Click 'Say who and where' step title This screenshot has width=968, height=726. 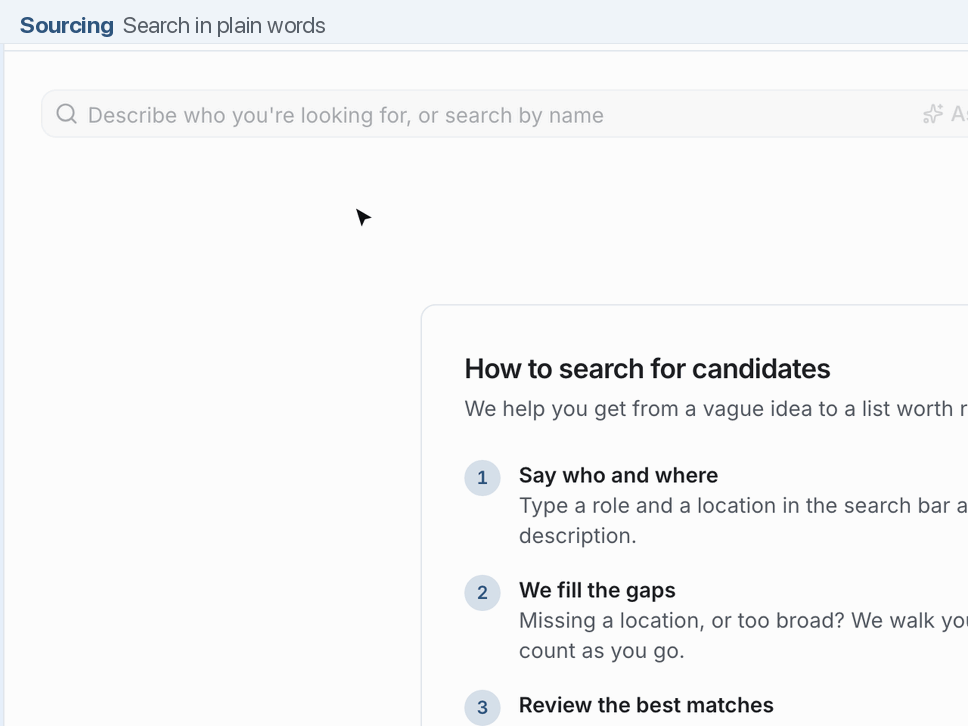tap(618, 475)
